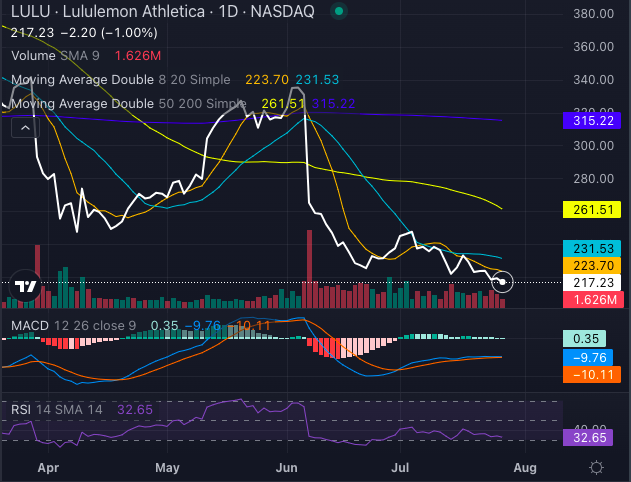The height and width of the screenshot is (482, 631).
Task: Click the -9.76 MACD line label
Action: (588, 357)
